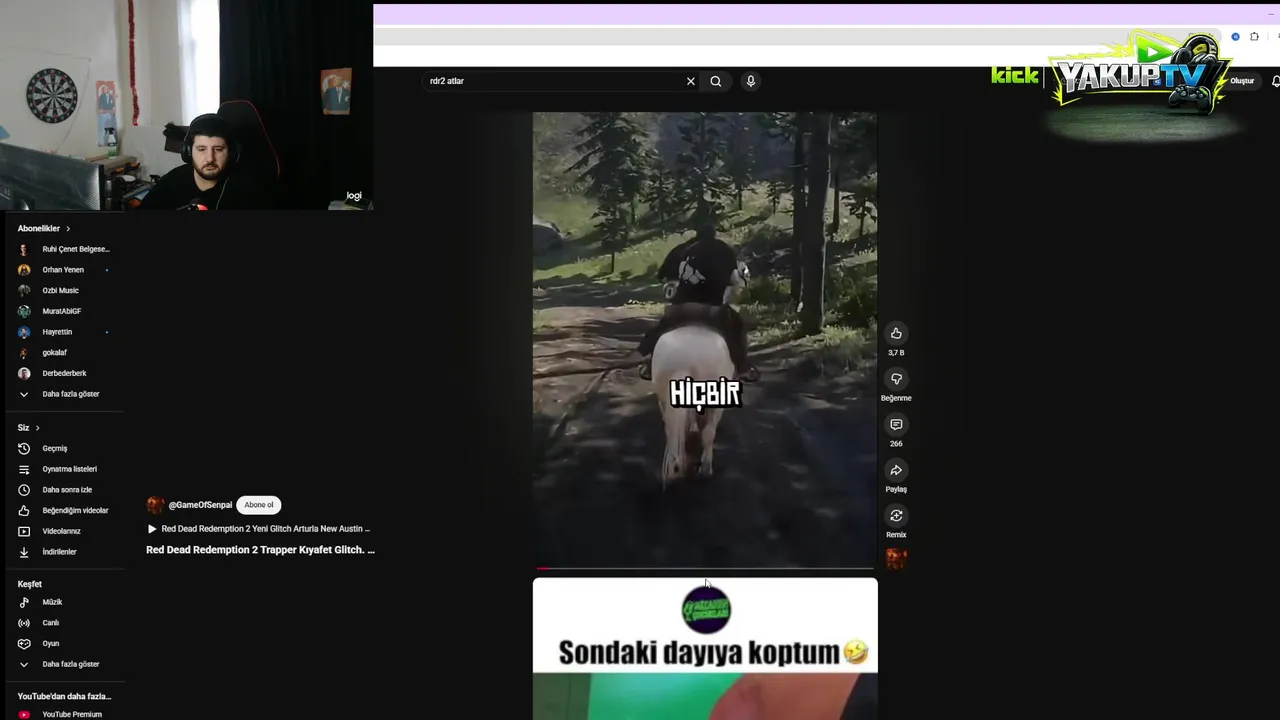Open the sound source thumbnail below Remix
This screenshot has width=1280, height=720.
click(x=896, y=559)
